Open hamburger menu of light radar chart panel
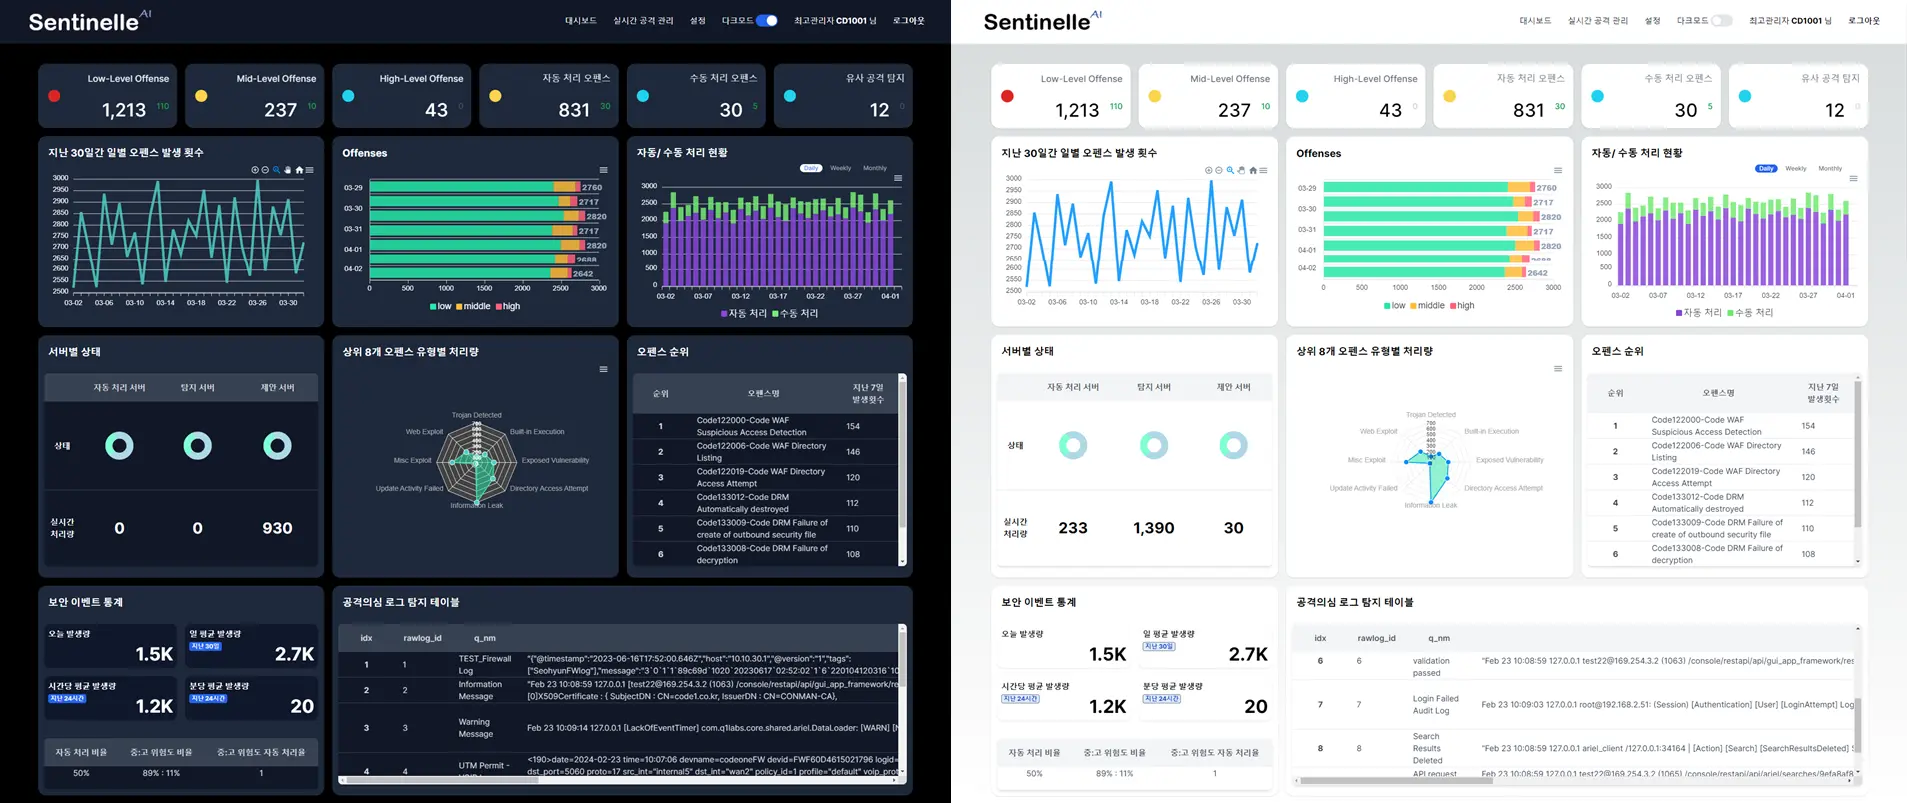Screen dimensions: 1907x803 click(x=1557, y=369)
